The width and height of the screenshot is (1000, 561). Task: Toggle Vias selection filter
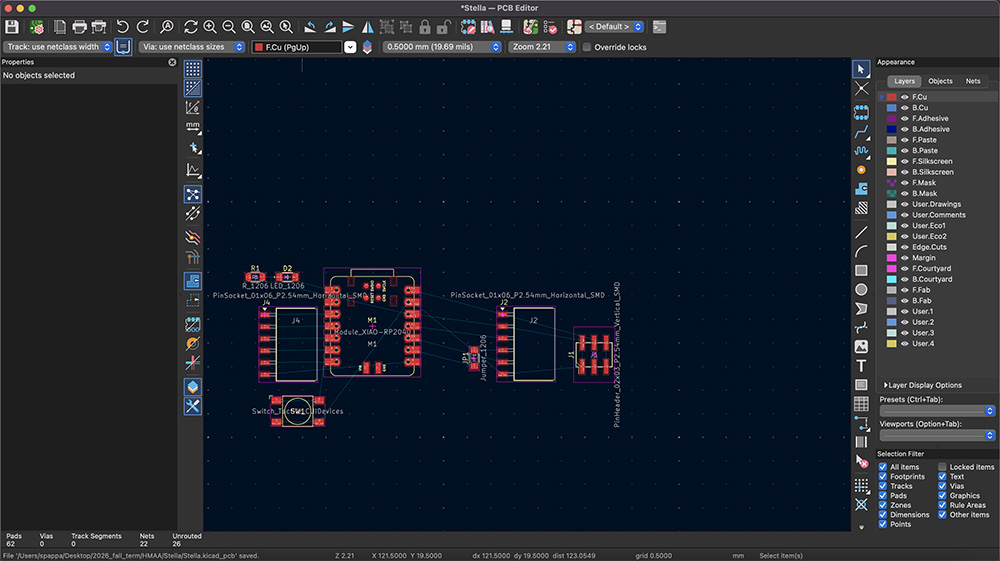tap(942, 486)
